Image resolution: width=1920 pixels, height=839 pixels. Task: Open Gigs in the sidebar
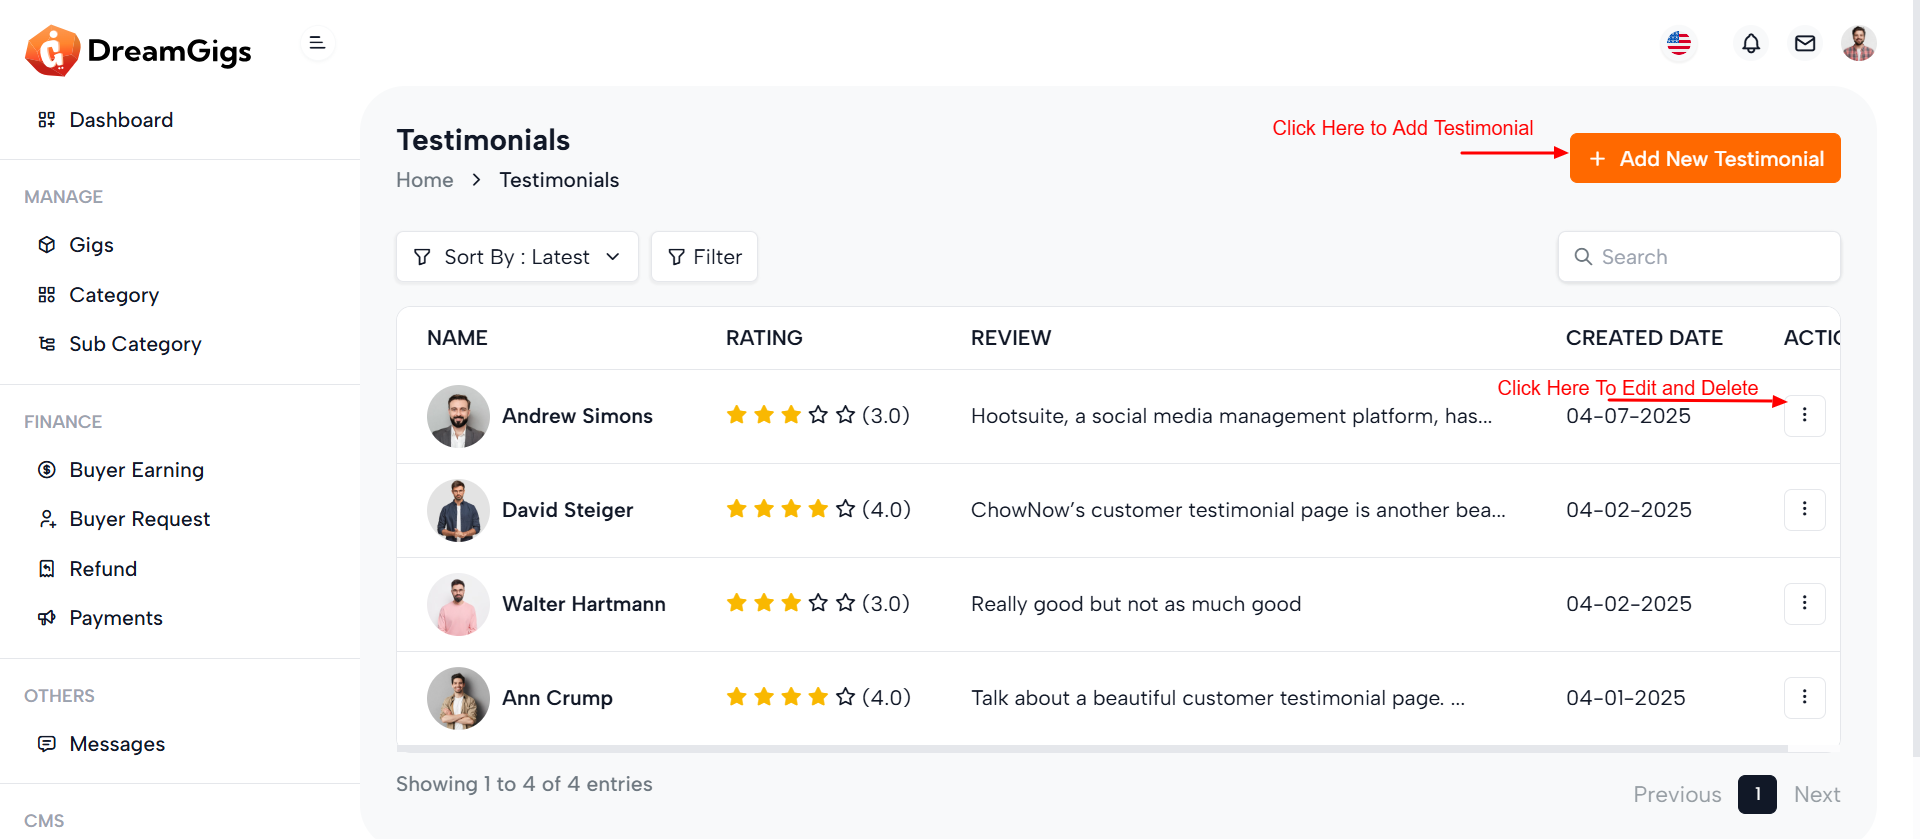(91, 245)
